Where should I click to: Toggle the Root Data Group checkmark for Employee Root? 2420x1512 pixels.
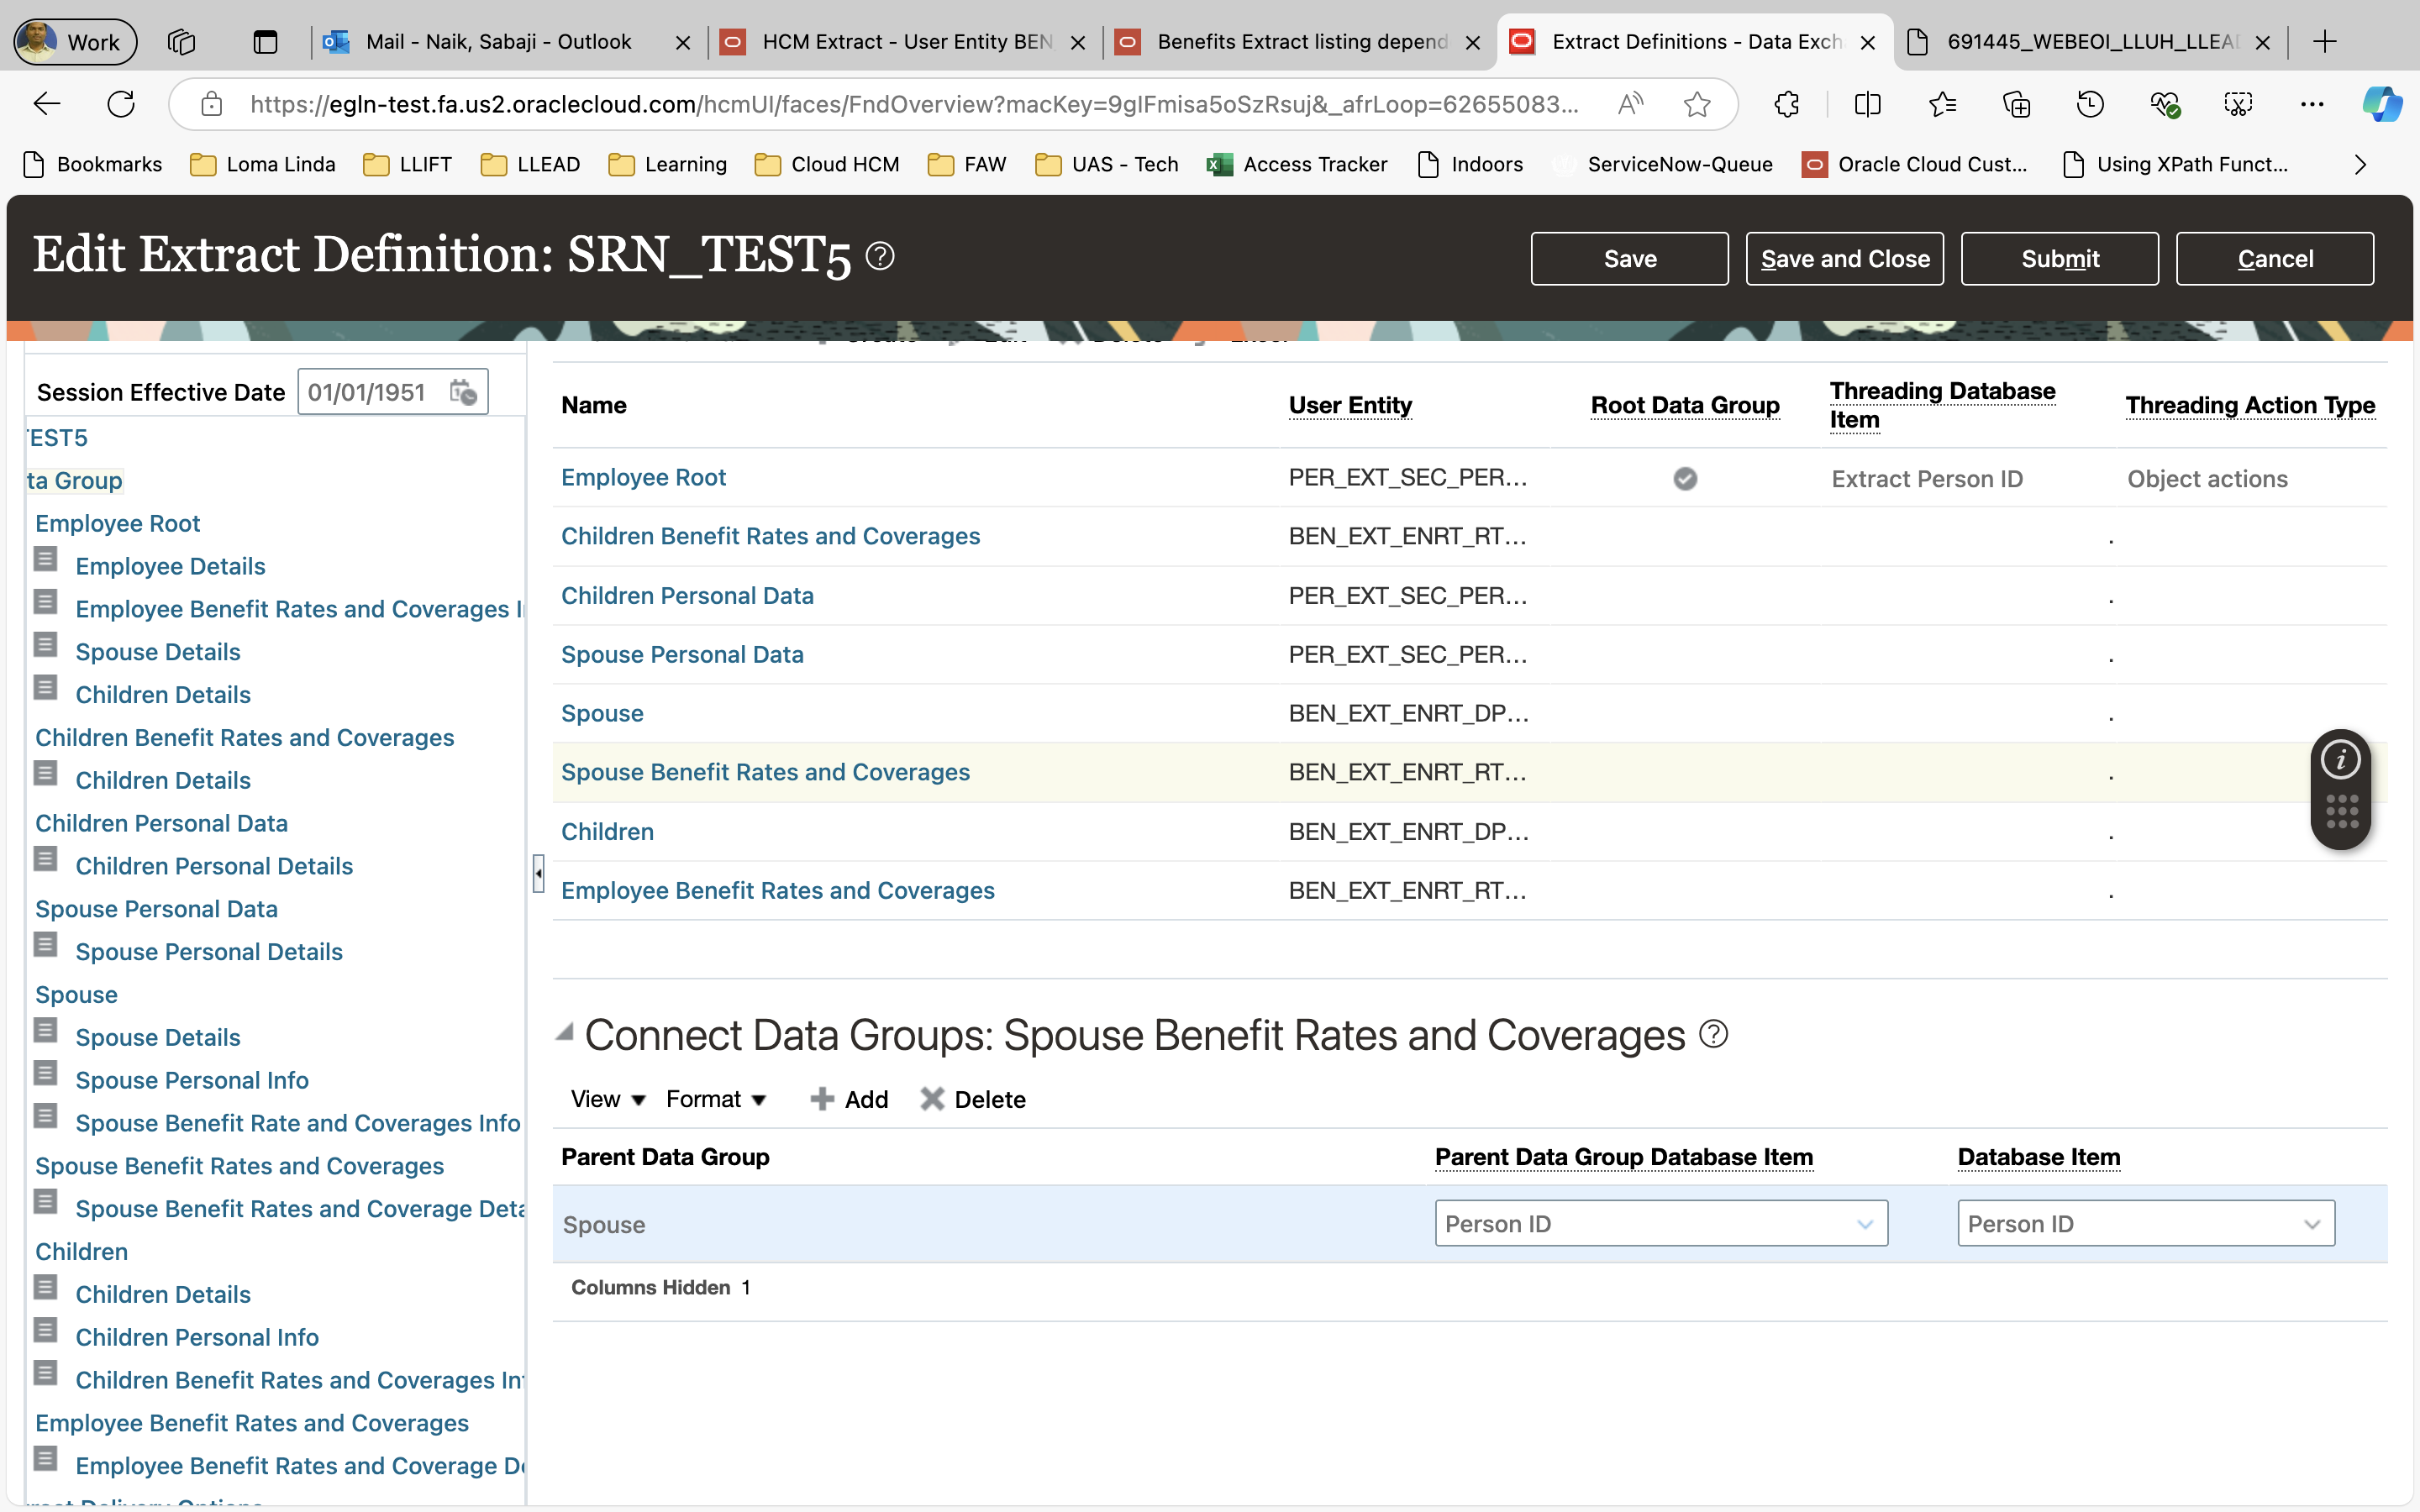[x=1685, y=478]
